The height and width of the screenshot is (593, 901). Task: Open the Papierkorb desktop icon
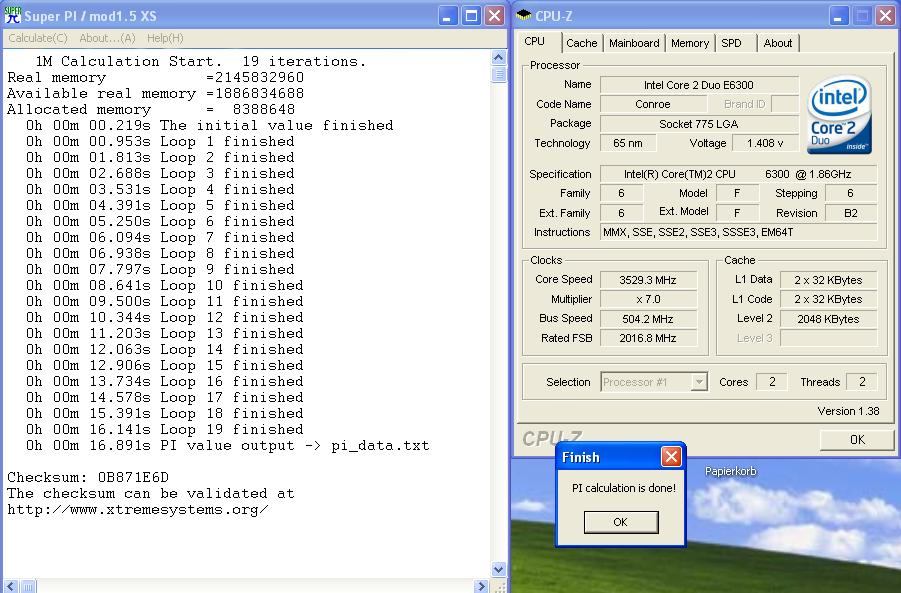point(730,471)
